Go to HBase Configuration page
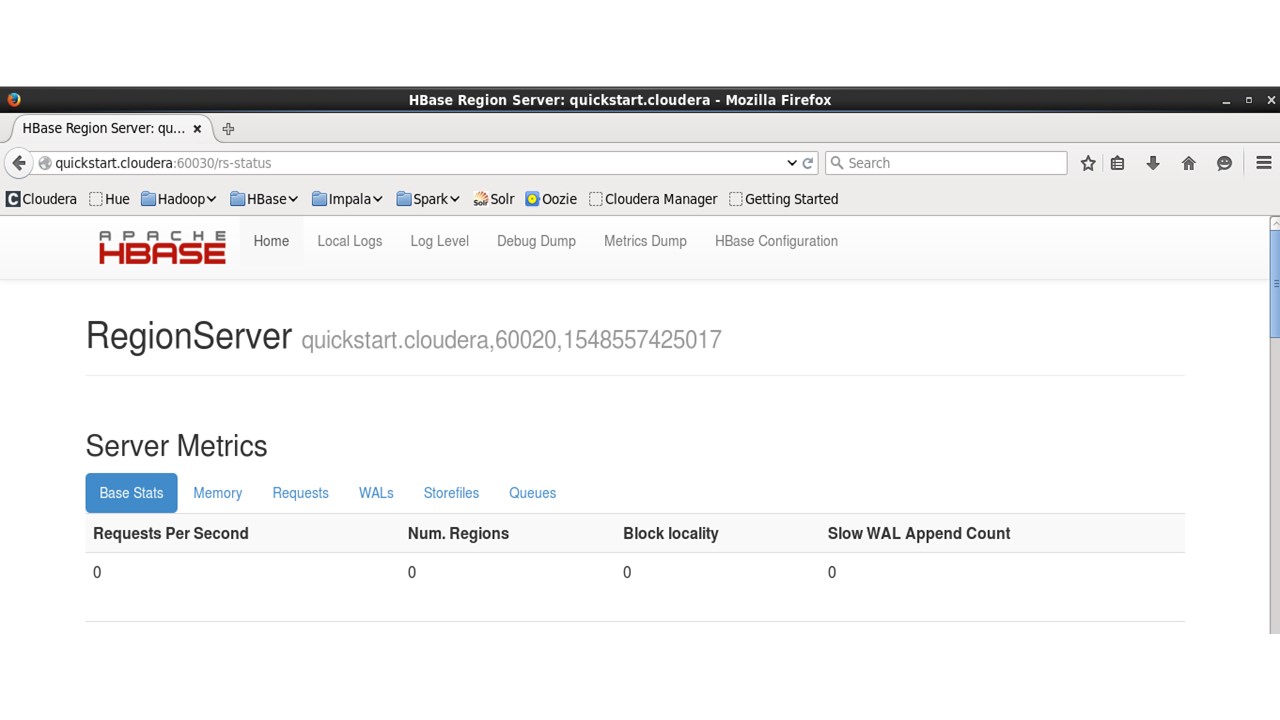This screenshot has height=720, width=1280. coord(776,241)
